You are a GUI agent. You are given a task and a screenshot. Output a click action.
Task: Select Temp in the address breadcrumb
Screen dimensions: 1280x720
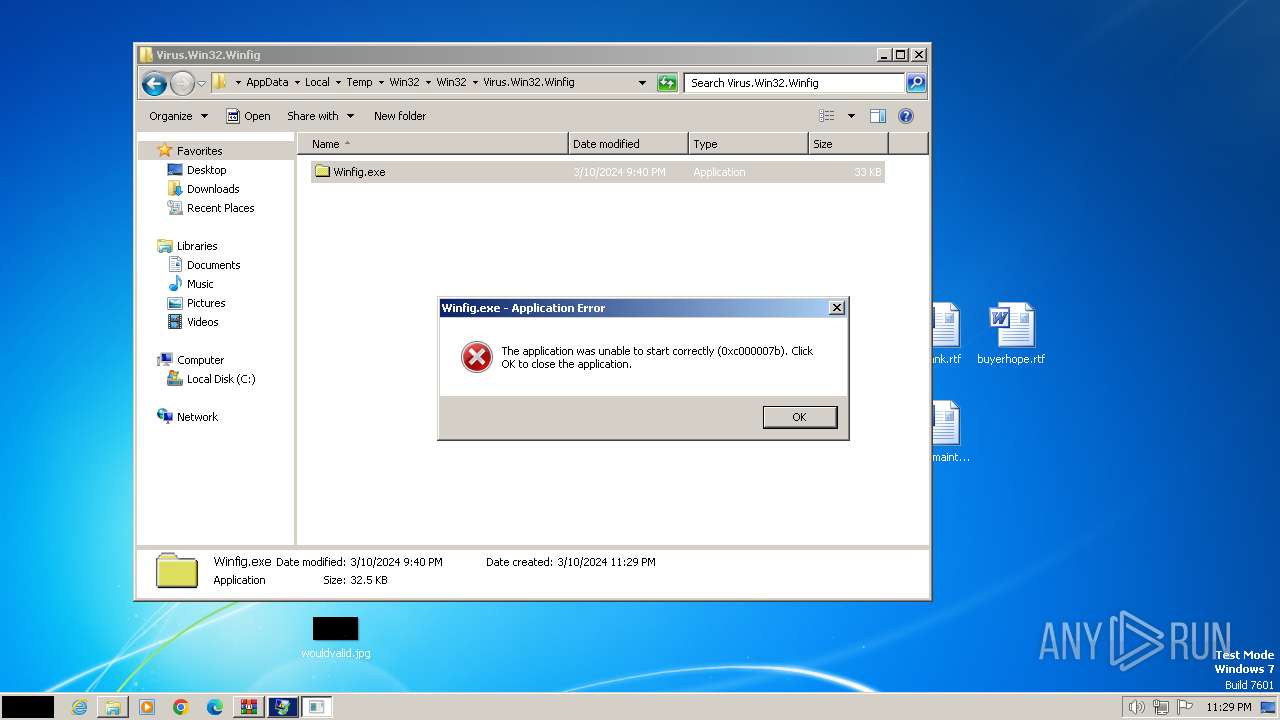(x=359, y=82)
